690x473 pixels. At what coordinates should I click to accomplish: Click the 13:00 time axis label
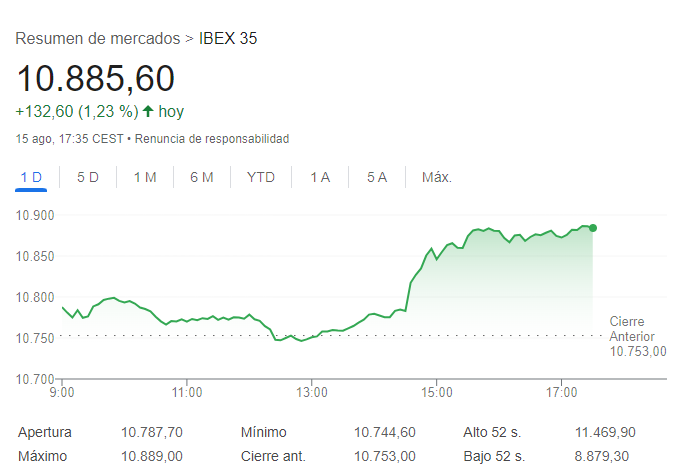point(312,391)
